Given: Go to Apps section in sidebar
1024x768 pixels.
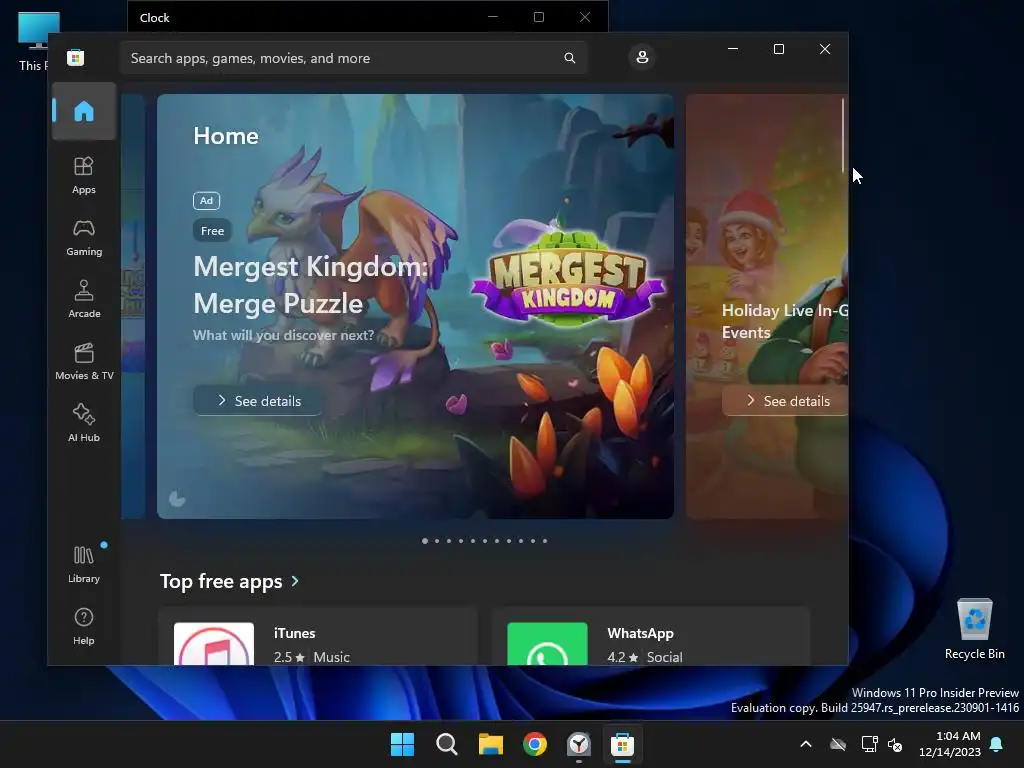Looking at the screenshot, I should pos(84,175).
